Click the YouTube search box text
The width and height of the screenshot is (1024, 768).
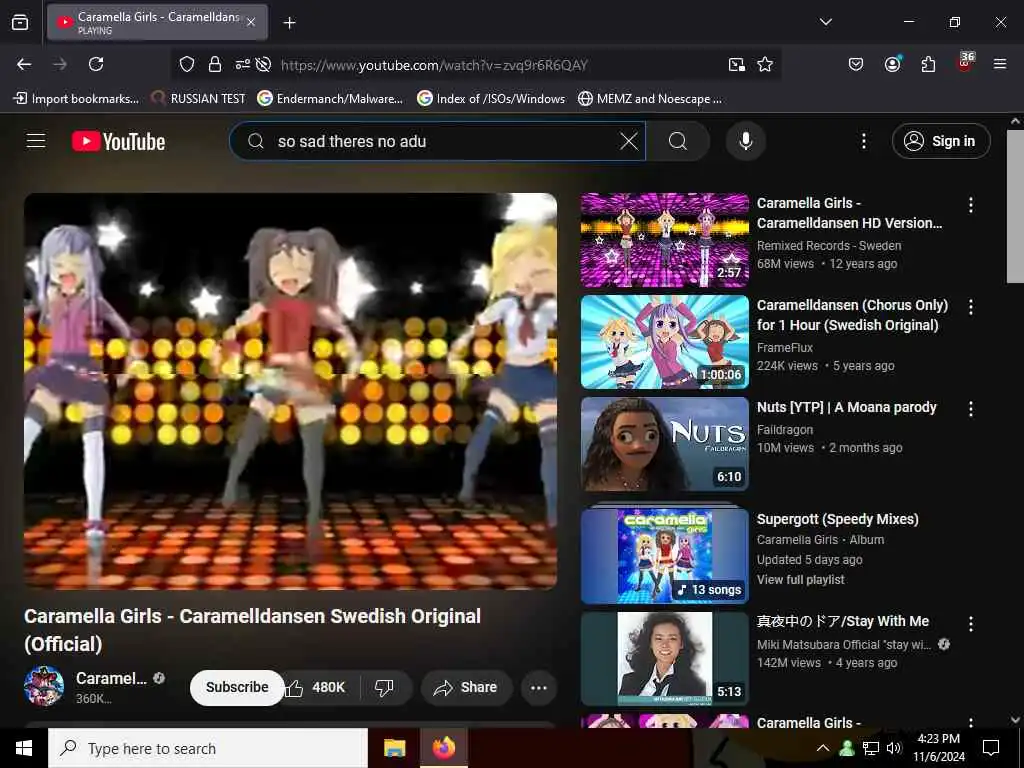[x=352, y=141]
